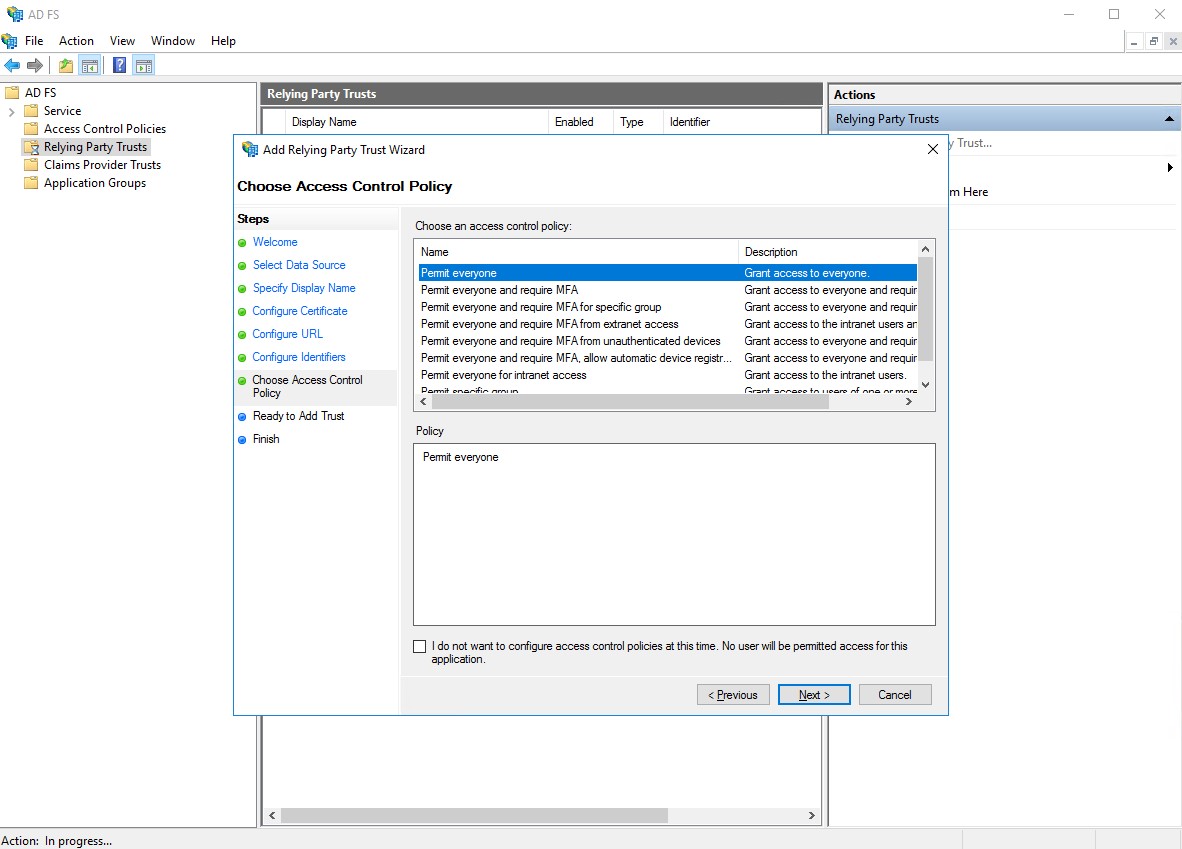Collapse the Relying Party Trusts actions section
The height and width of the screenshot is (849, 1182).
(x=1168, y=118)
